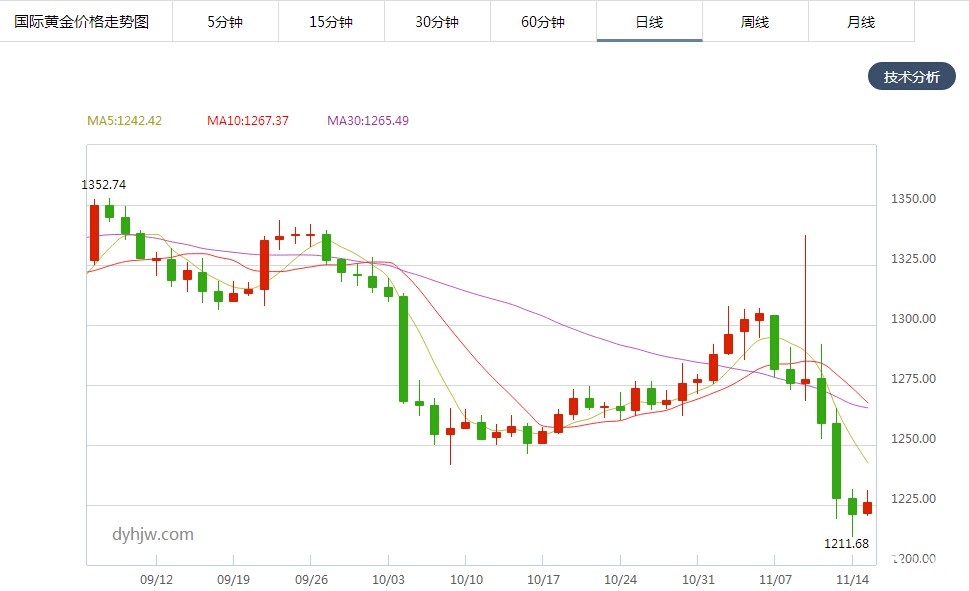Open the 30分钟 chart view
The width and height of the screenshot is (969, 591).
tap(437, 22)
